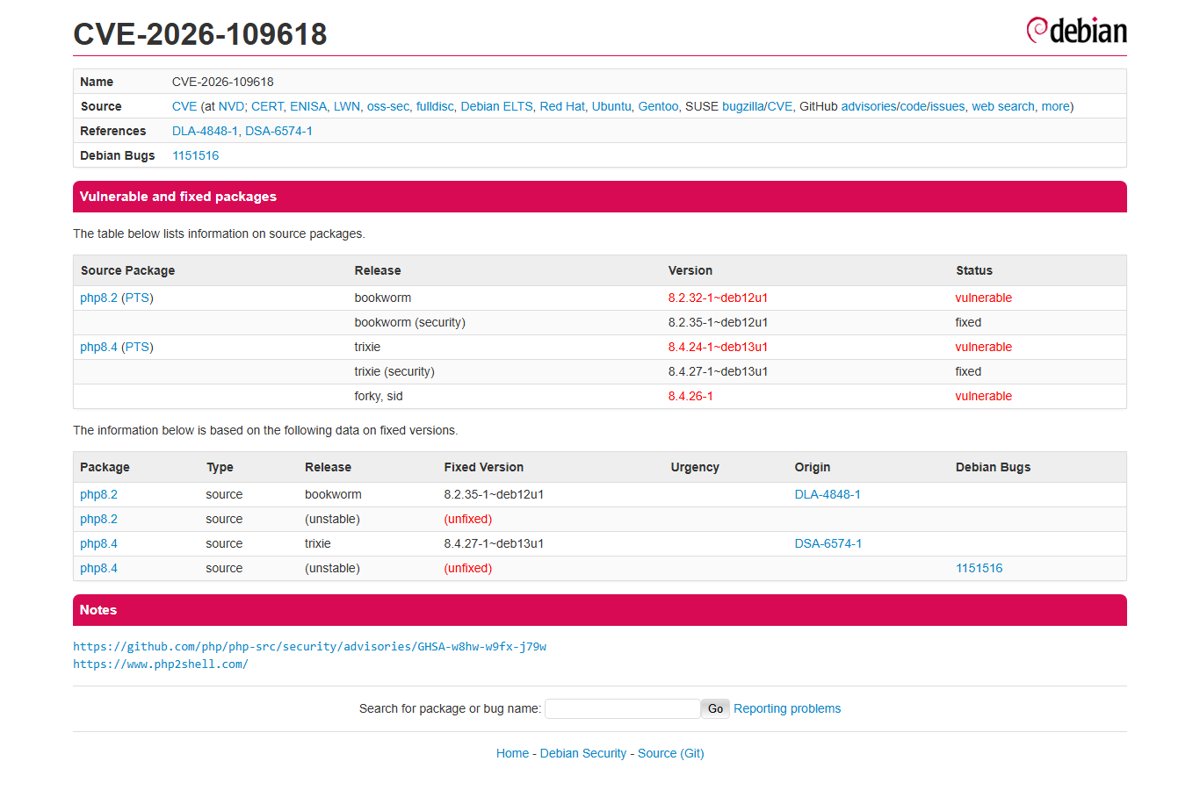
Task: Open bug 1151516 in the fixed versions table
Action: [979, 568]
